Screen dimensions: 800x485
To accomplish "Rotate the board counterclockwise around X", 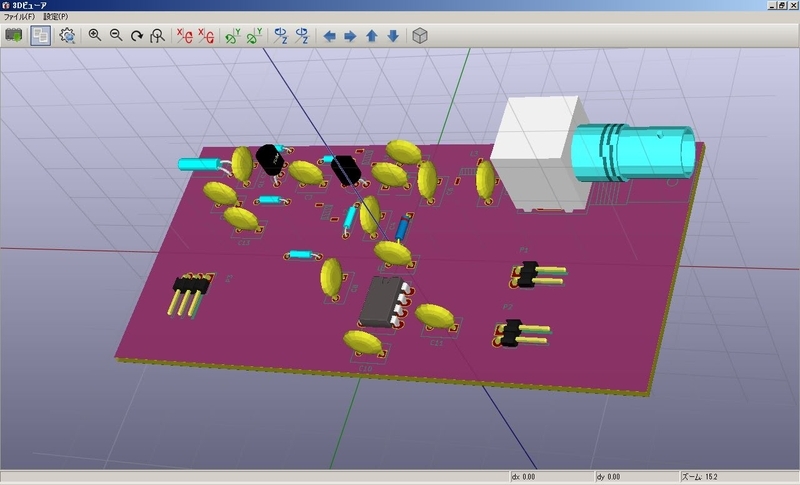I will (206, 36).
